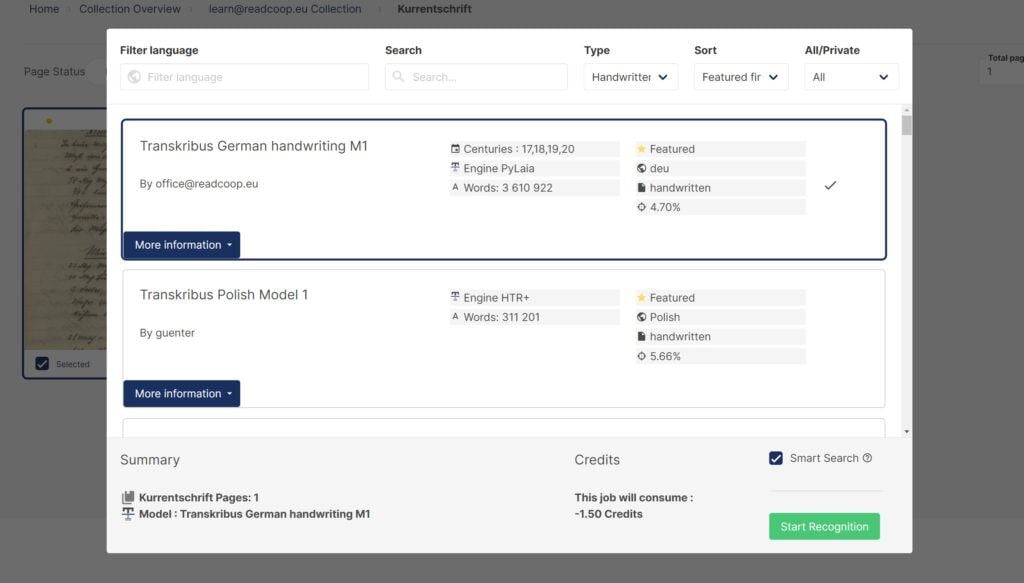Screen dimensions: 1024x583
Task: Click the checkmark on German handwriting M1
Action: click(830, 186)
